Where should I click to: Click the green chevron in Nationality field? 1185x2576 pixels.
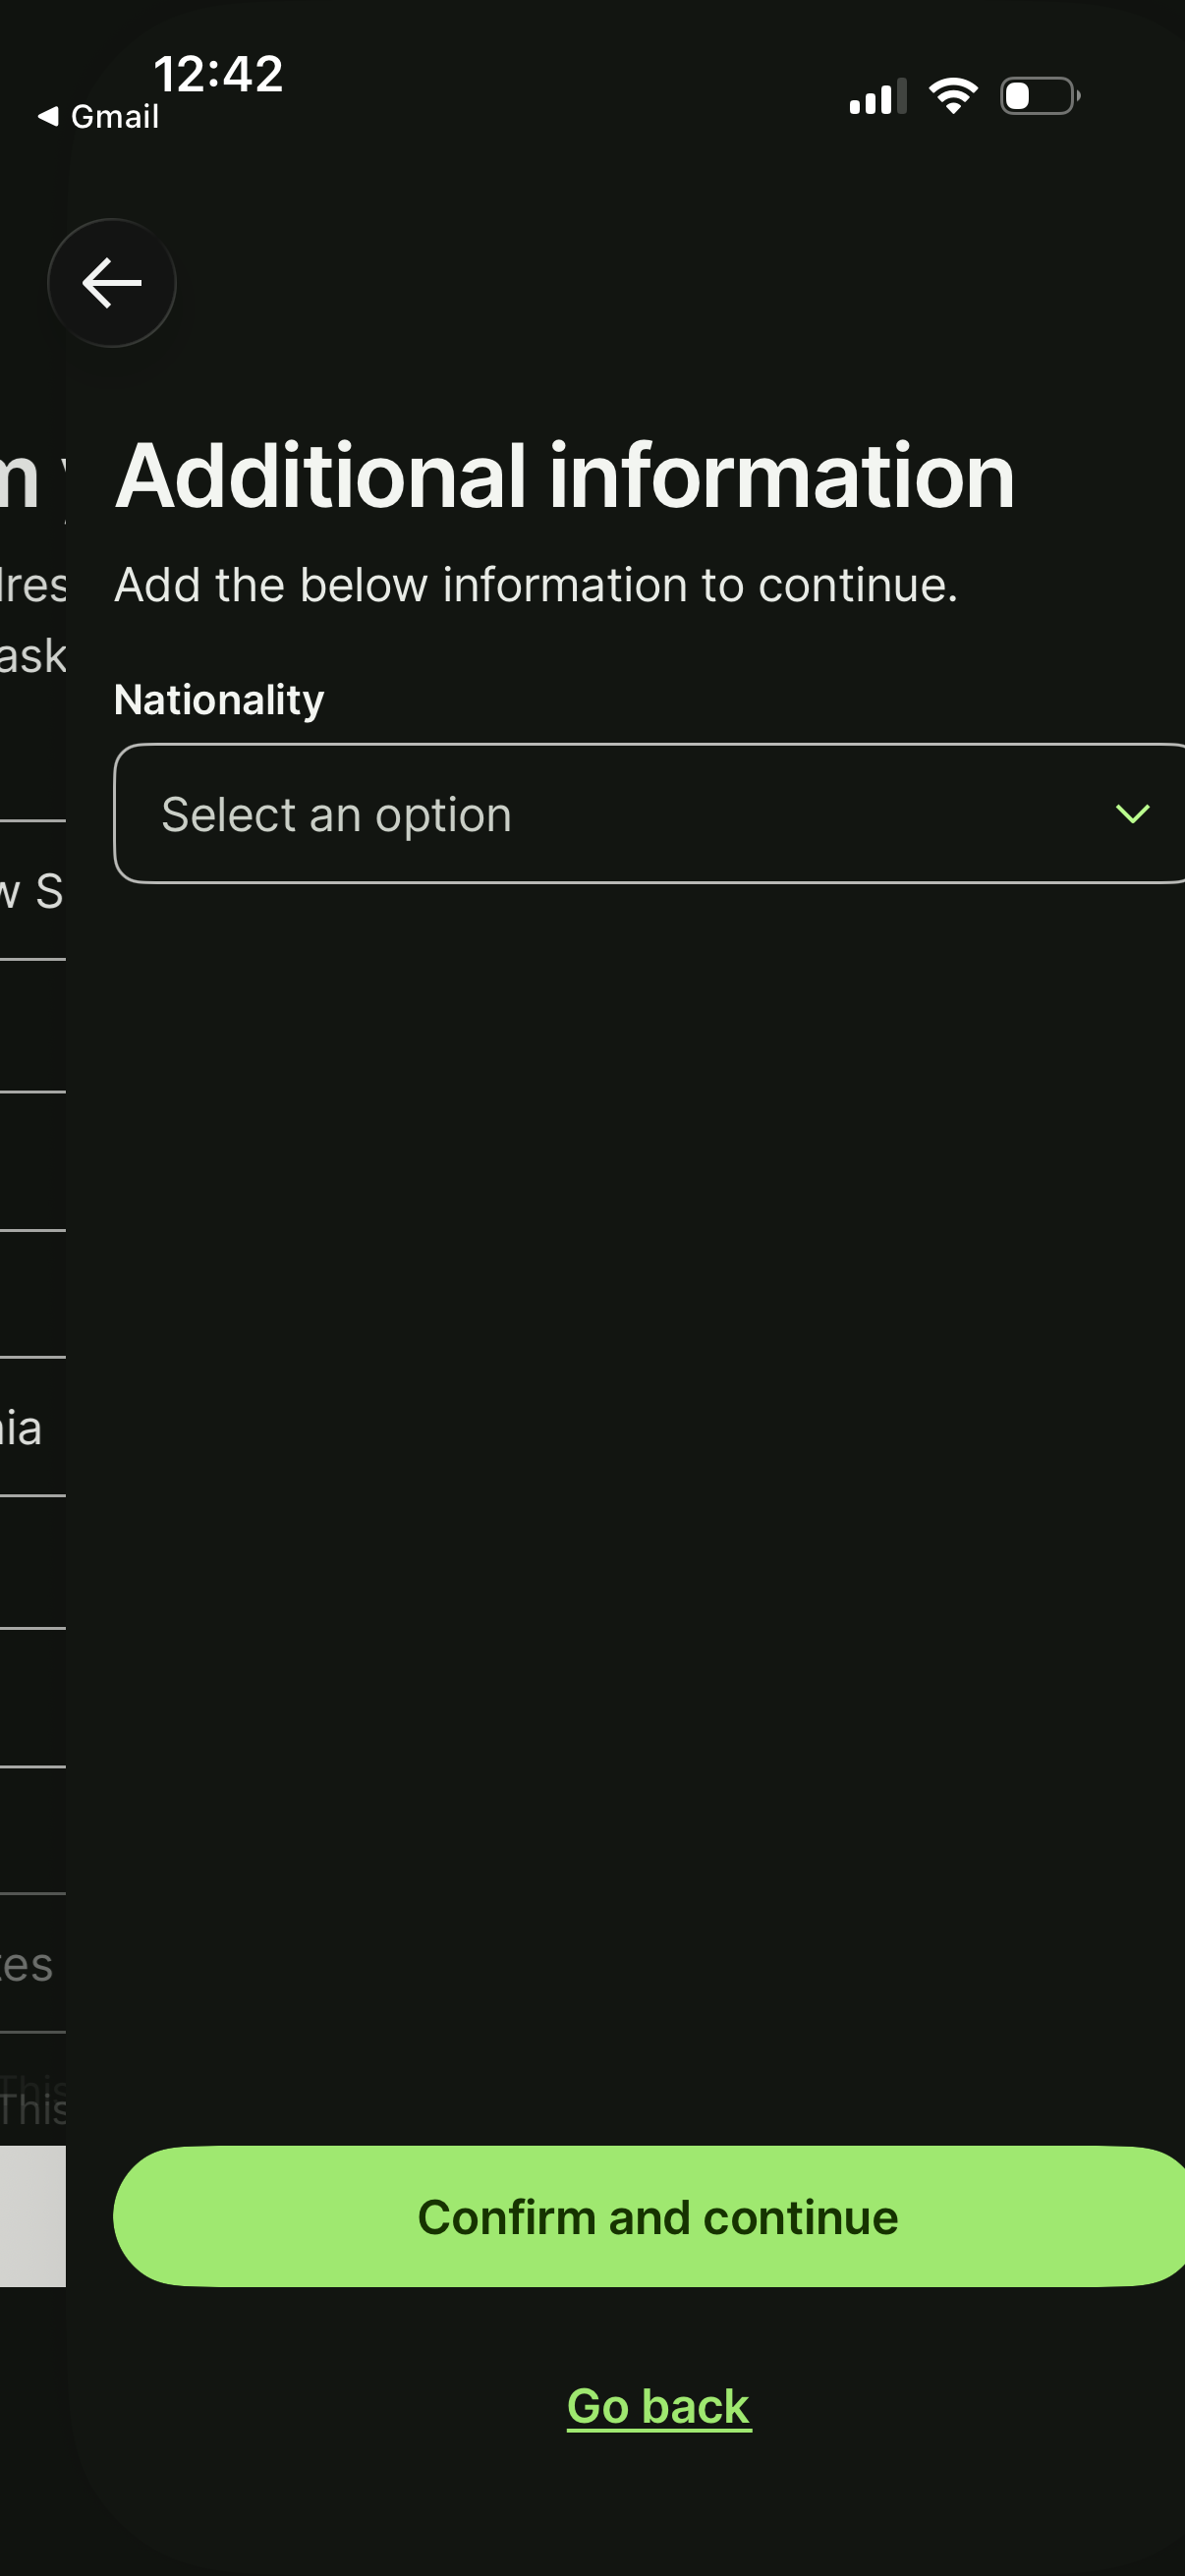[x=1132, y=813]
